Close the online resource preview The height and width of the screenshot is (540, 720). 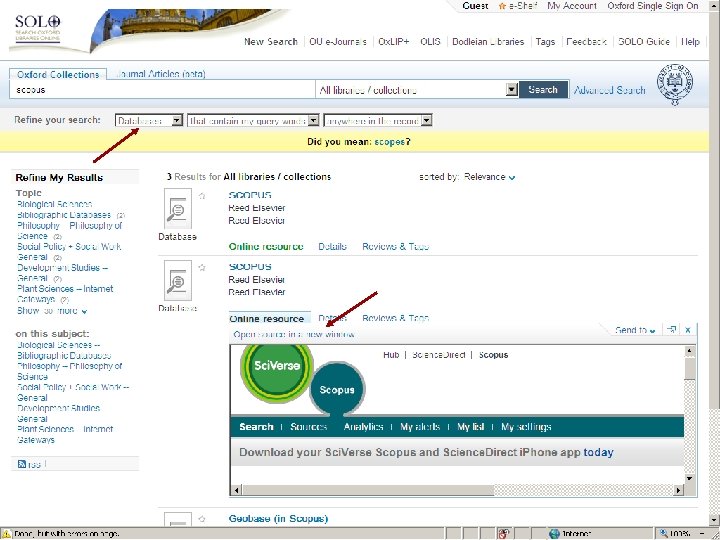[x=687, y=330]
